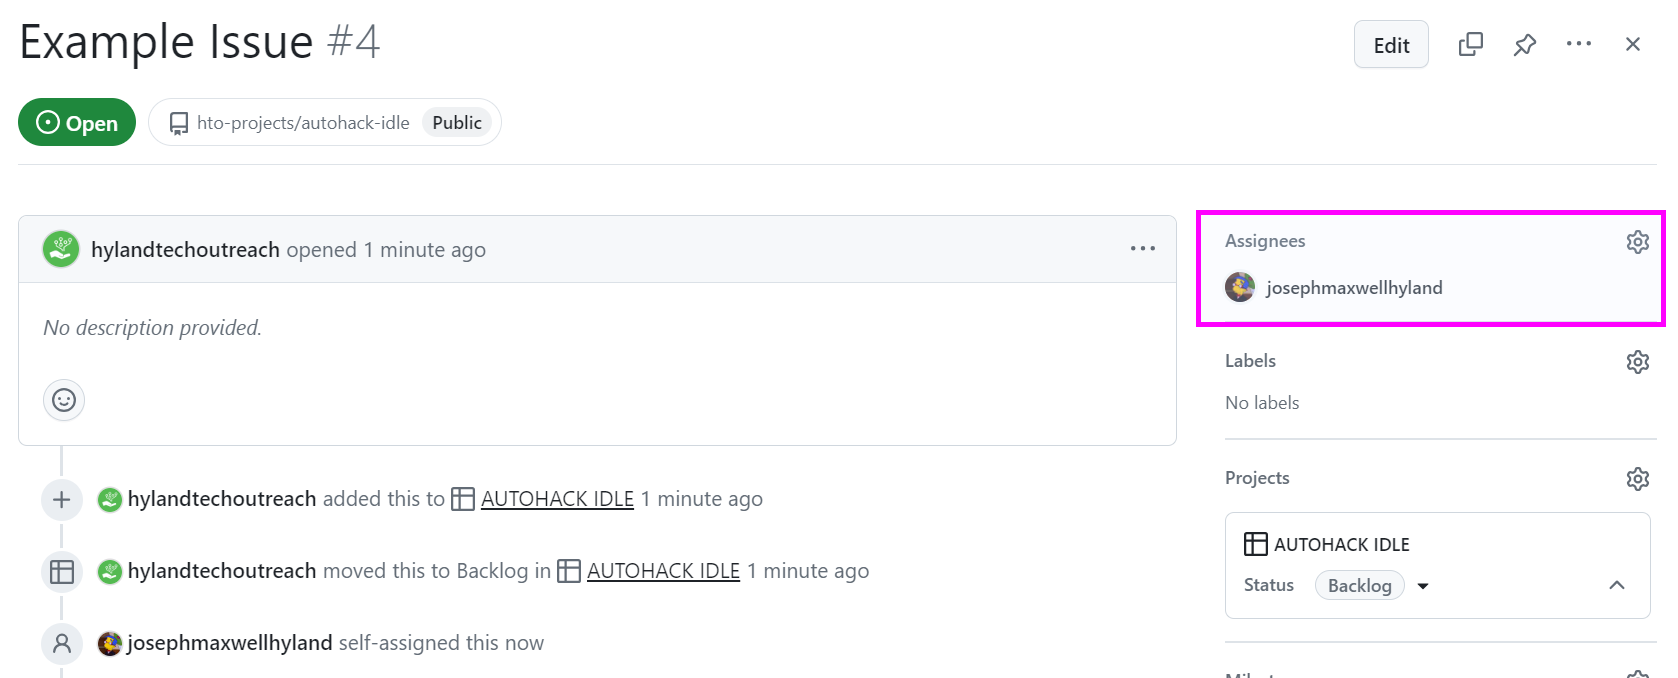Screen dimensions: 1678x678
Task: Open the top three-dot options menu
Action: [1578, 44]
